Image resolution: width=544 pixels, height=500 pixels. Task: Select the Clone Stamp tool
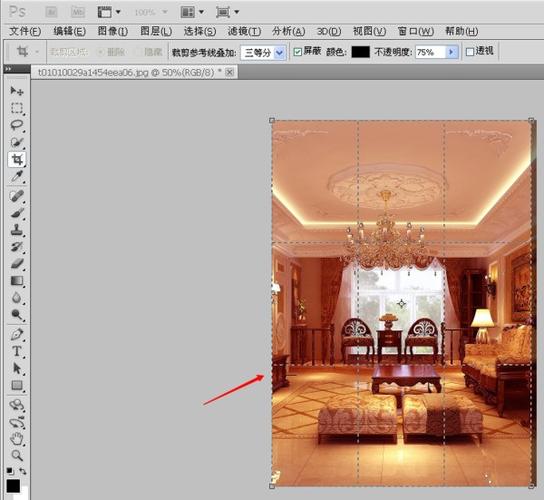[16, 229]
